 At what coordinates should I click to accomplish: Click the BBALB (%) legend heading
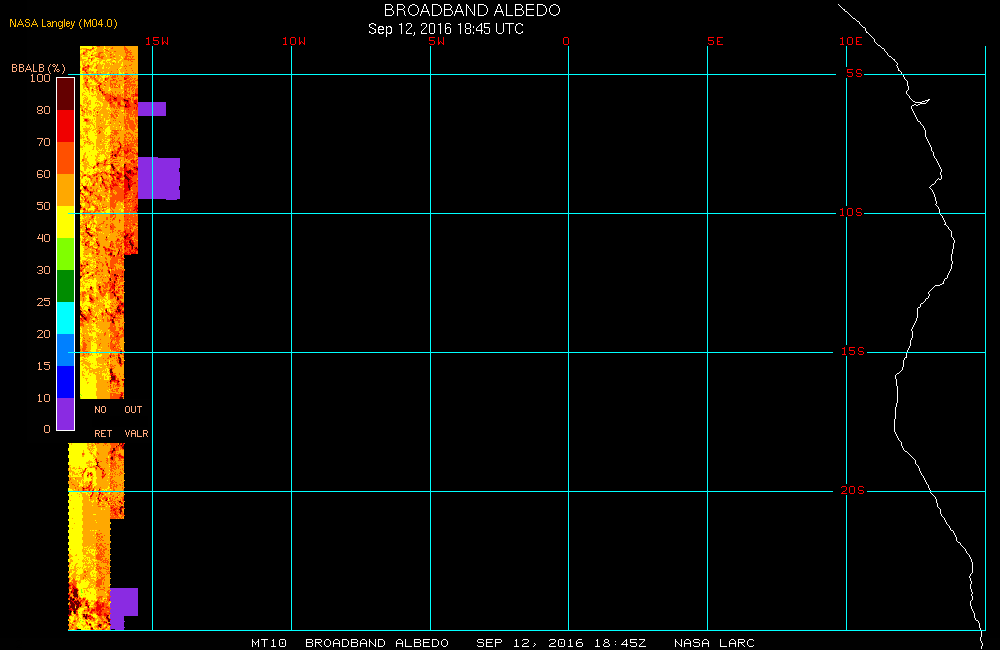tap(38, 68)
